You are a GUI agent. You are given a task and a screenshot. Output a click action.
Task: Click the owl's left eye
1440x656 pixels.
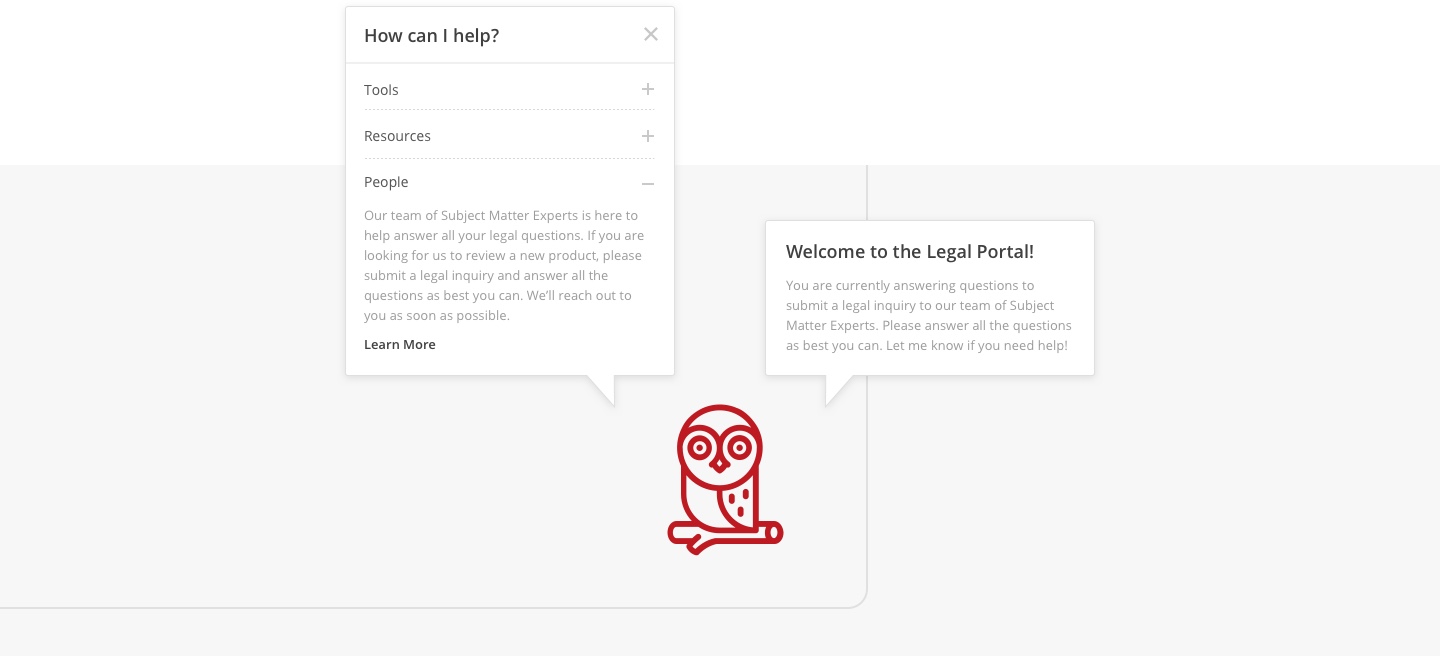tap(701, 444)
